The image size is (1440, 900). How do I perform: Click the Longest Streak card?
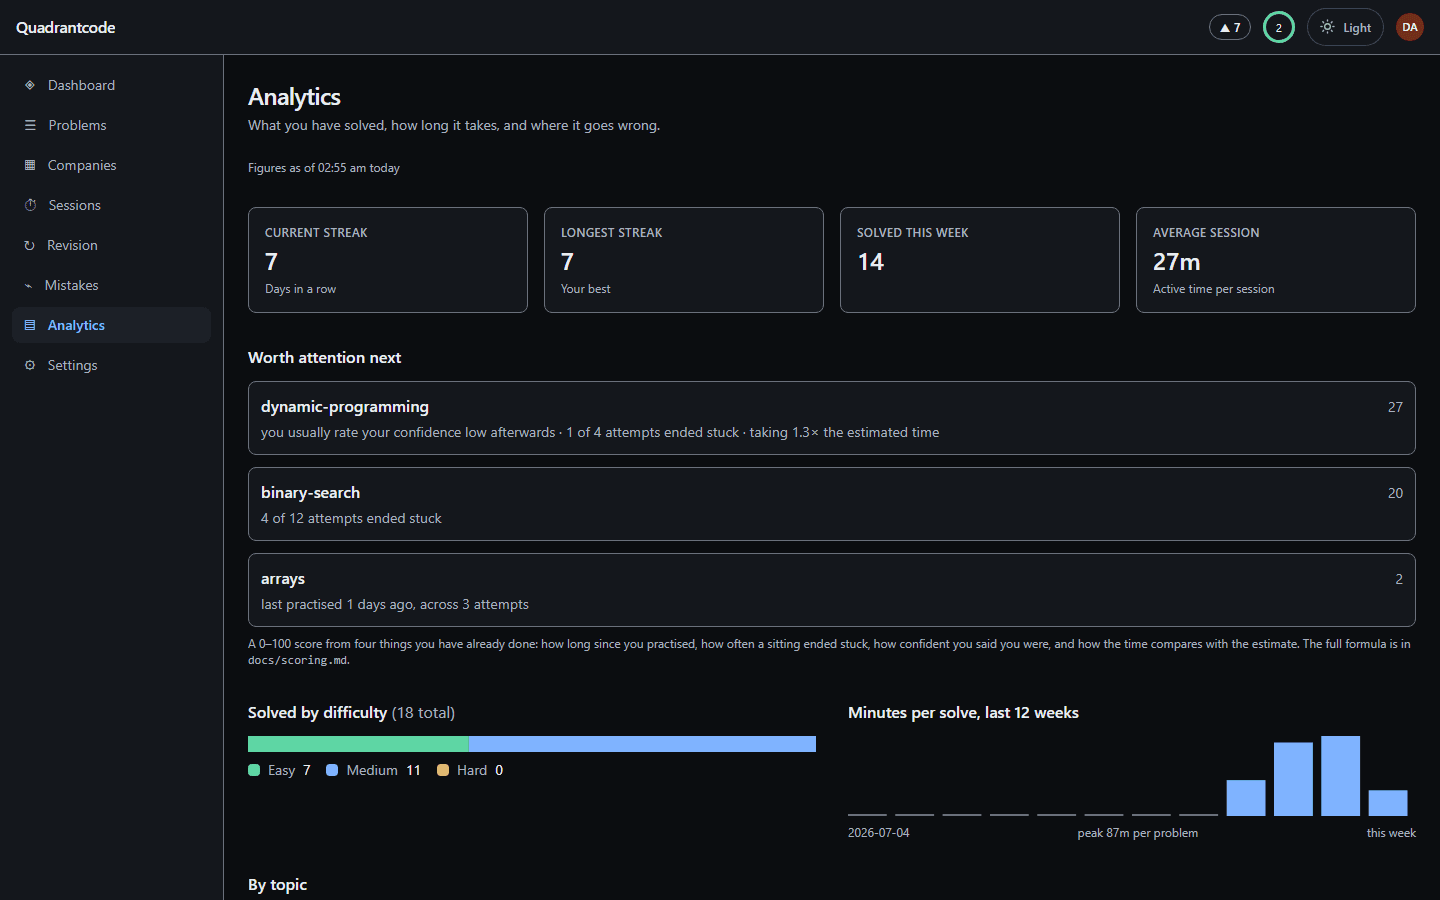click(x=684, y=260)
